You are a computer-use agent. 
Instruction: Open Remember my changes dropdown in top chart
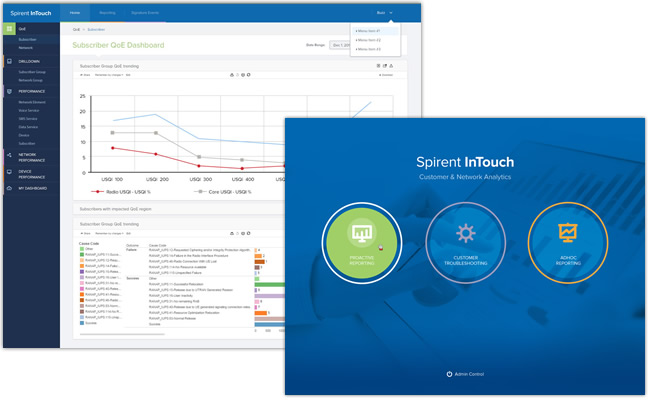tap(109, 75)
